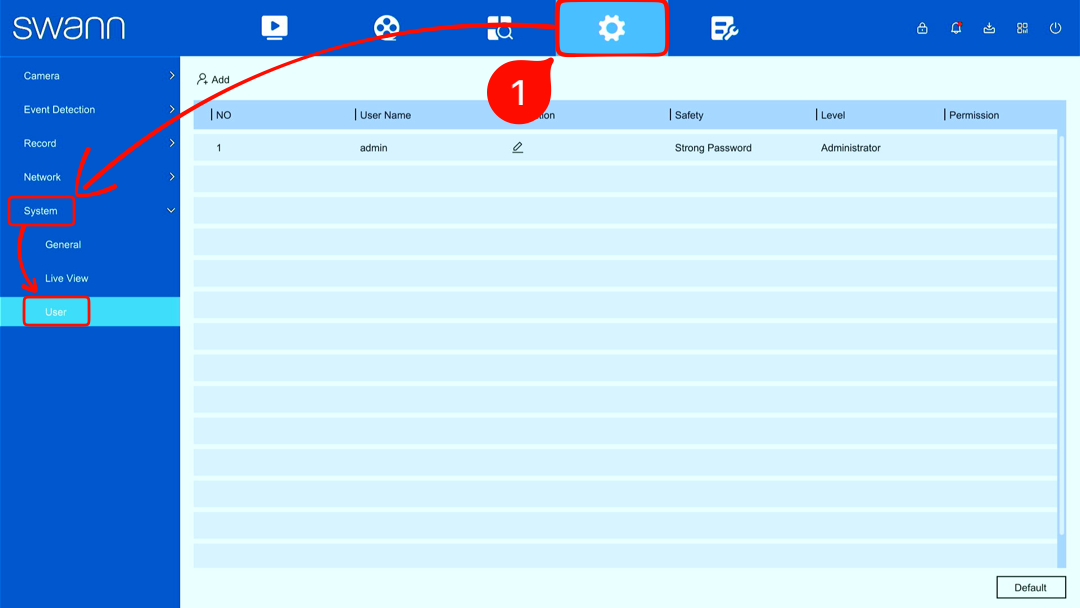This screenshot has width=1080, height=608.
Task: Collapse the System menu section
Action: pyautogui.click(x=90, y=211)
